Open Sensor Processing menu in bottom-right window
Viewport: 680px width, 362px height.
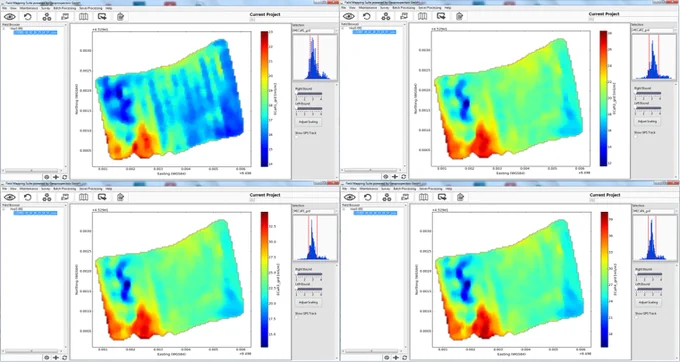(x=430, y=189)
